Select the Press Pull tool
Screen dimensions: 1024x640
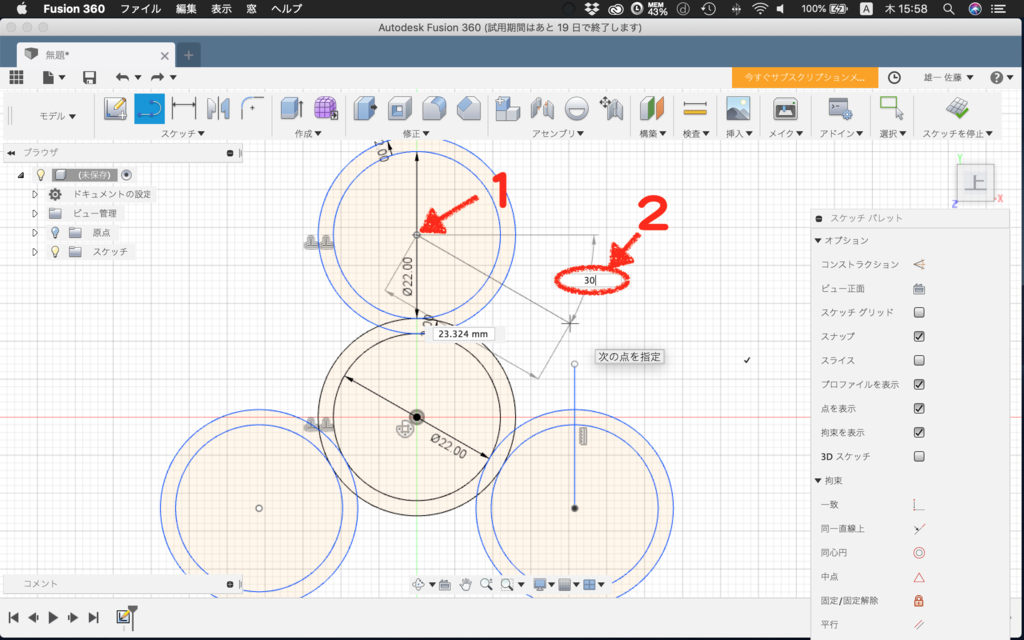click(365, 108)
